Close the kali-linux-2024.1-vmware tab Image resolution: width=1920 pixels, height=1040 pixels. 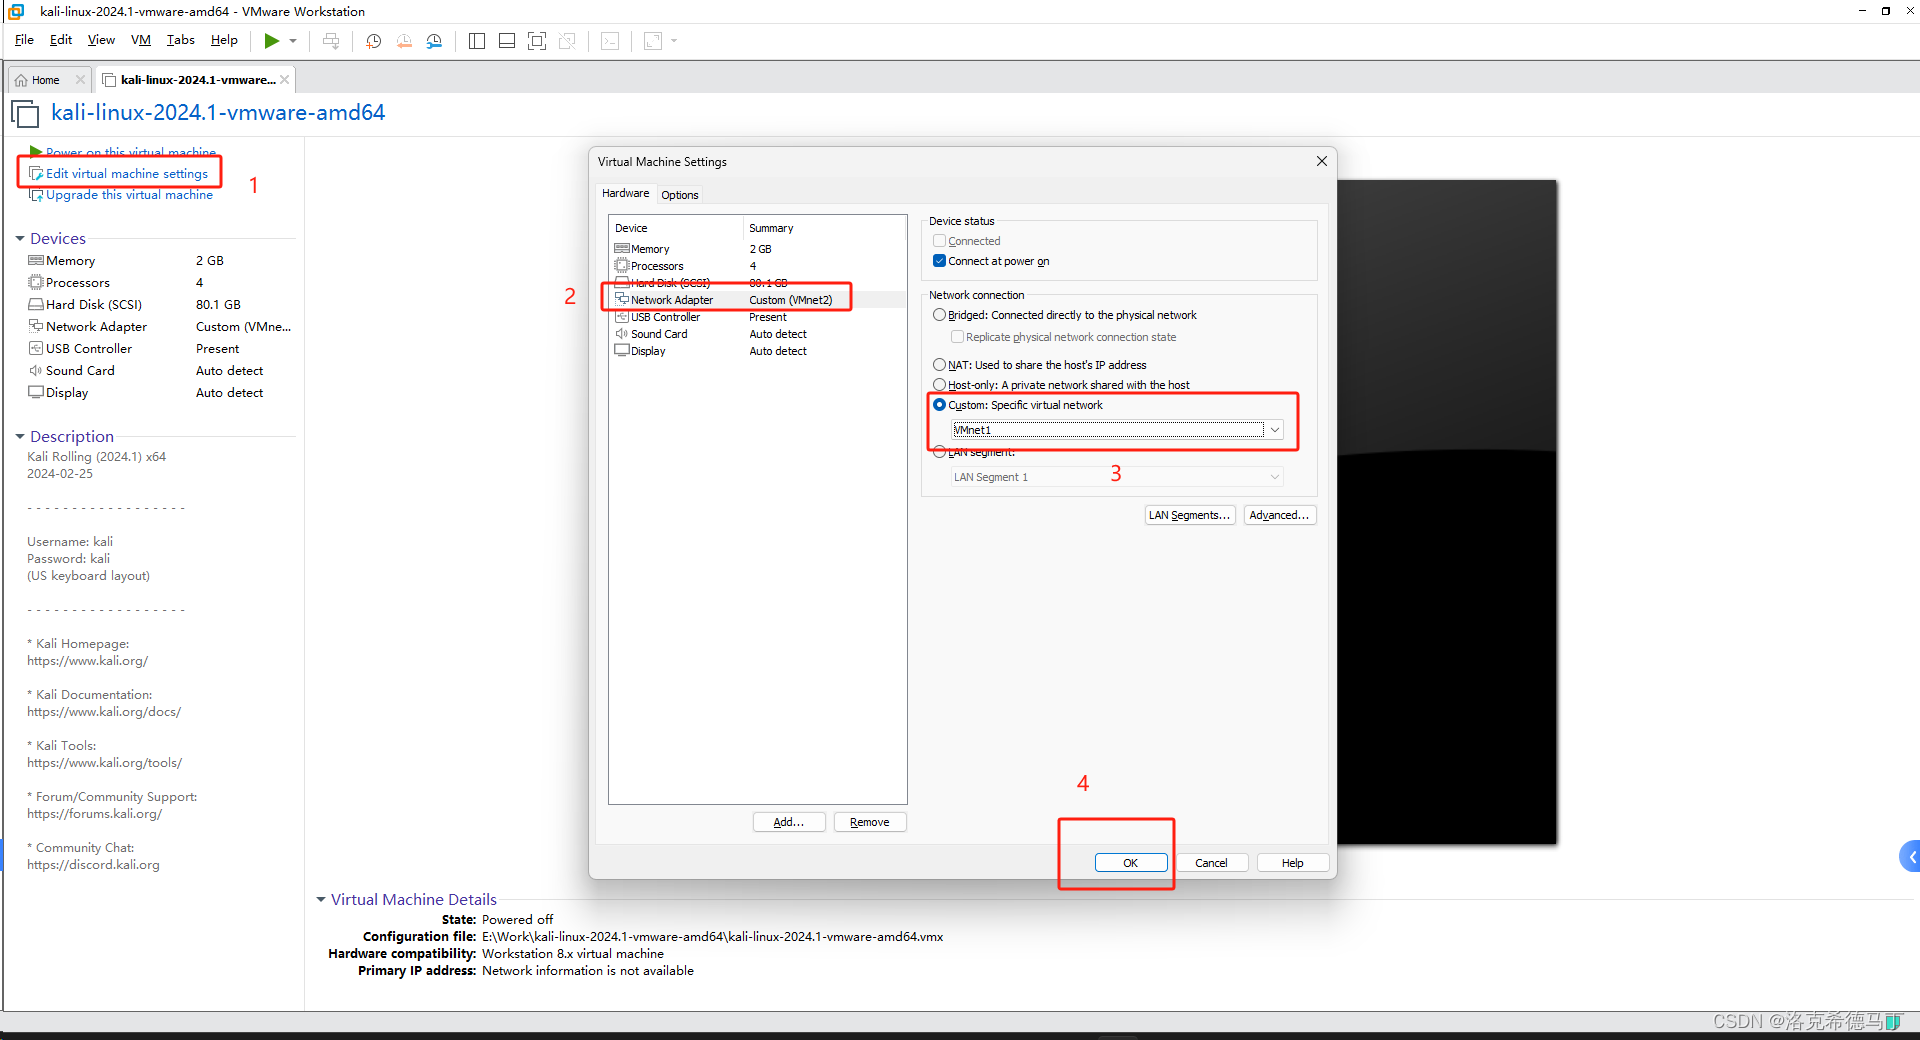click(285, 80)
